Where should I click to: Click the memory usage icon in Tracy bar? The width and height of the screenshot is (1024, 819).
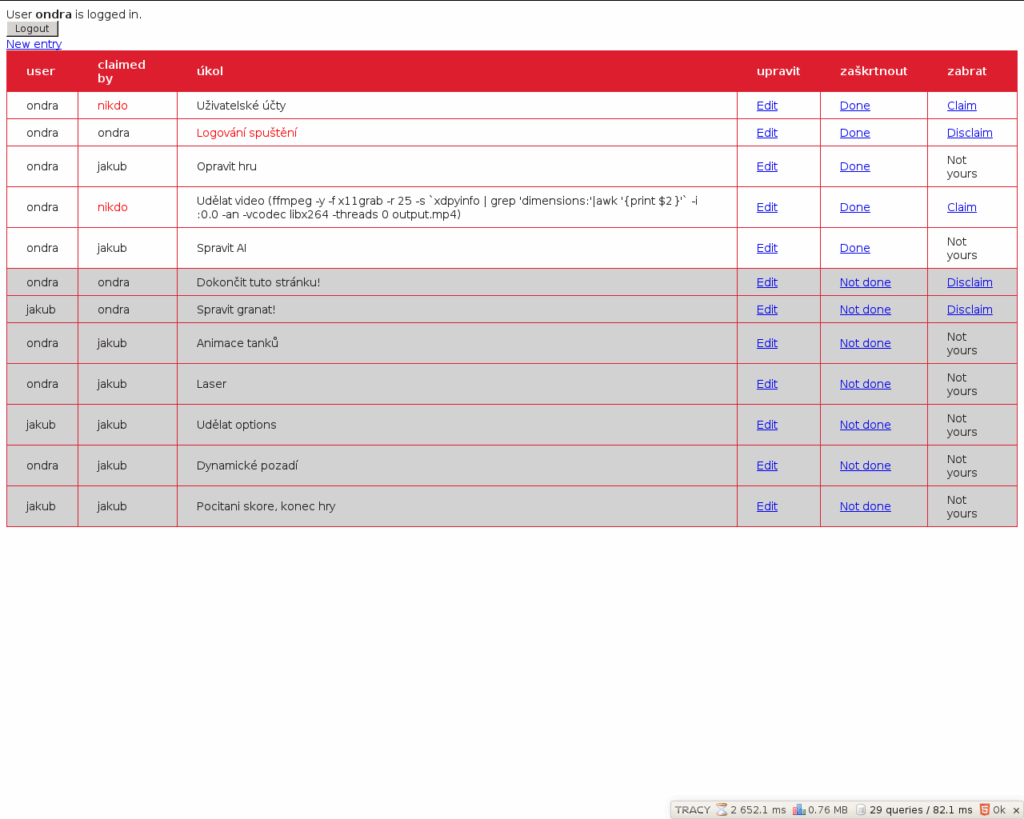[799, 810]
